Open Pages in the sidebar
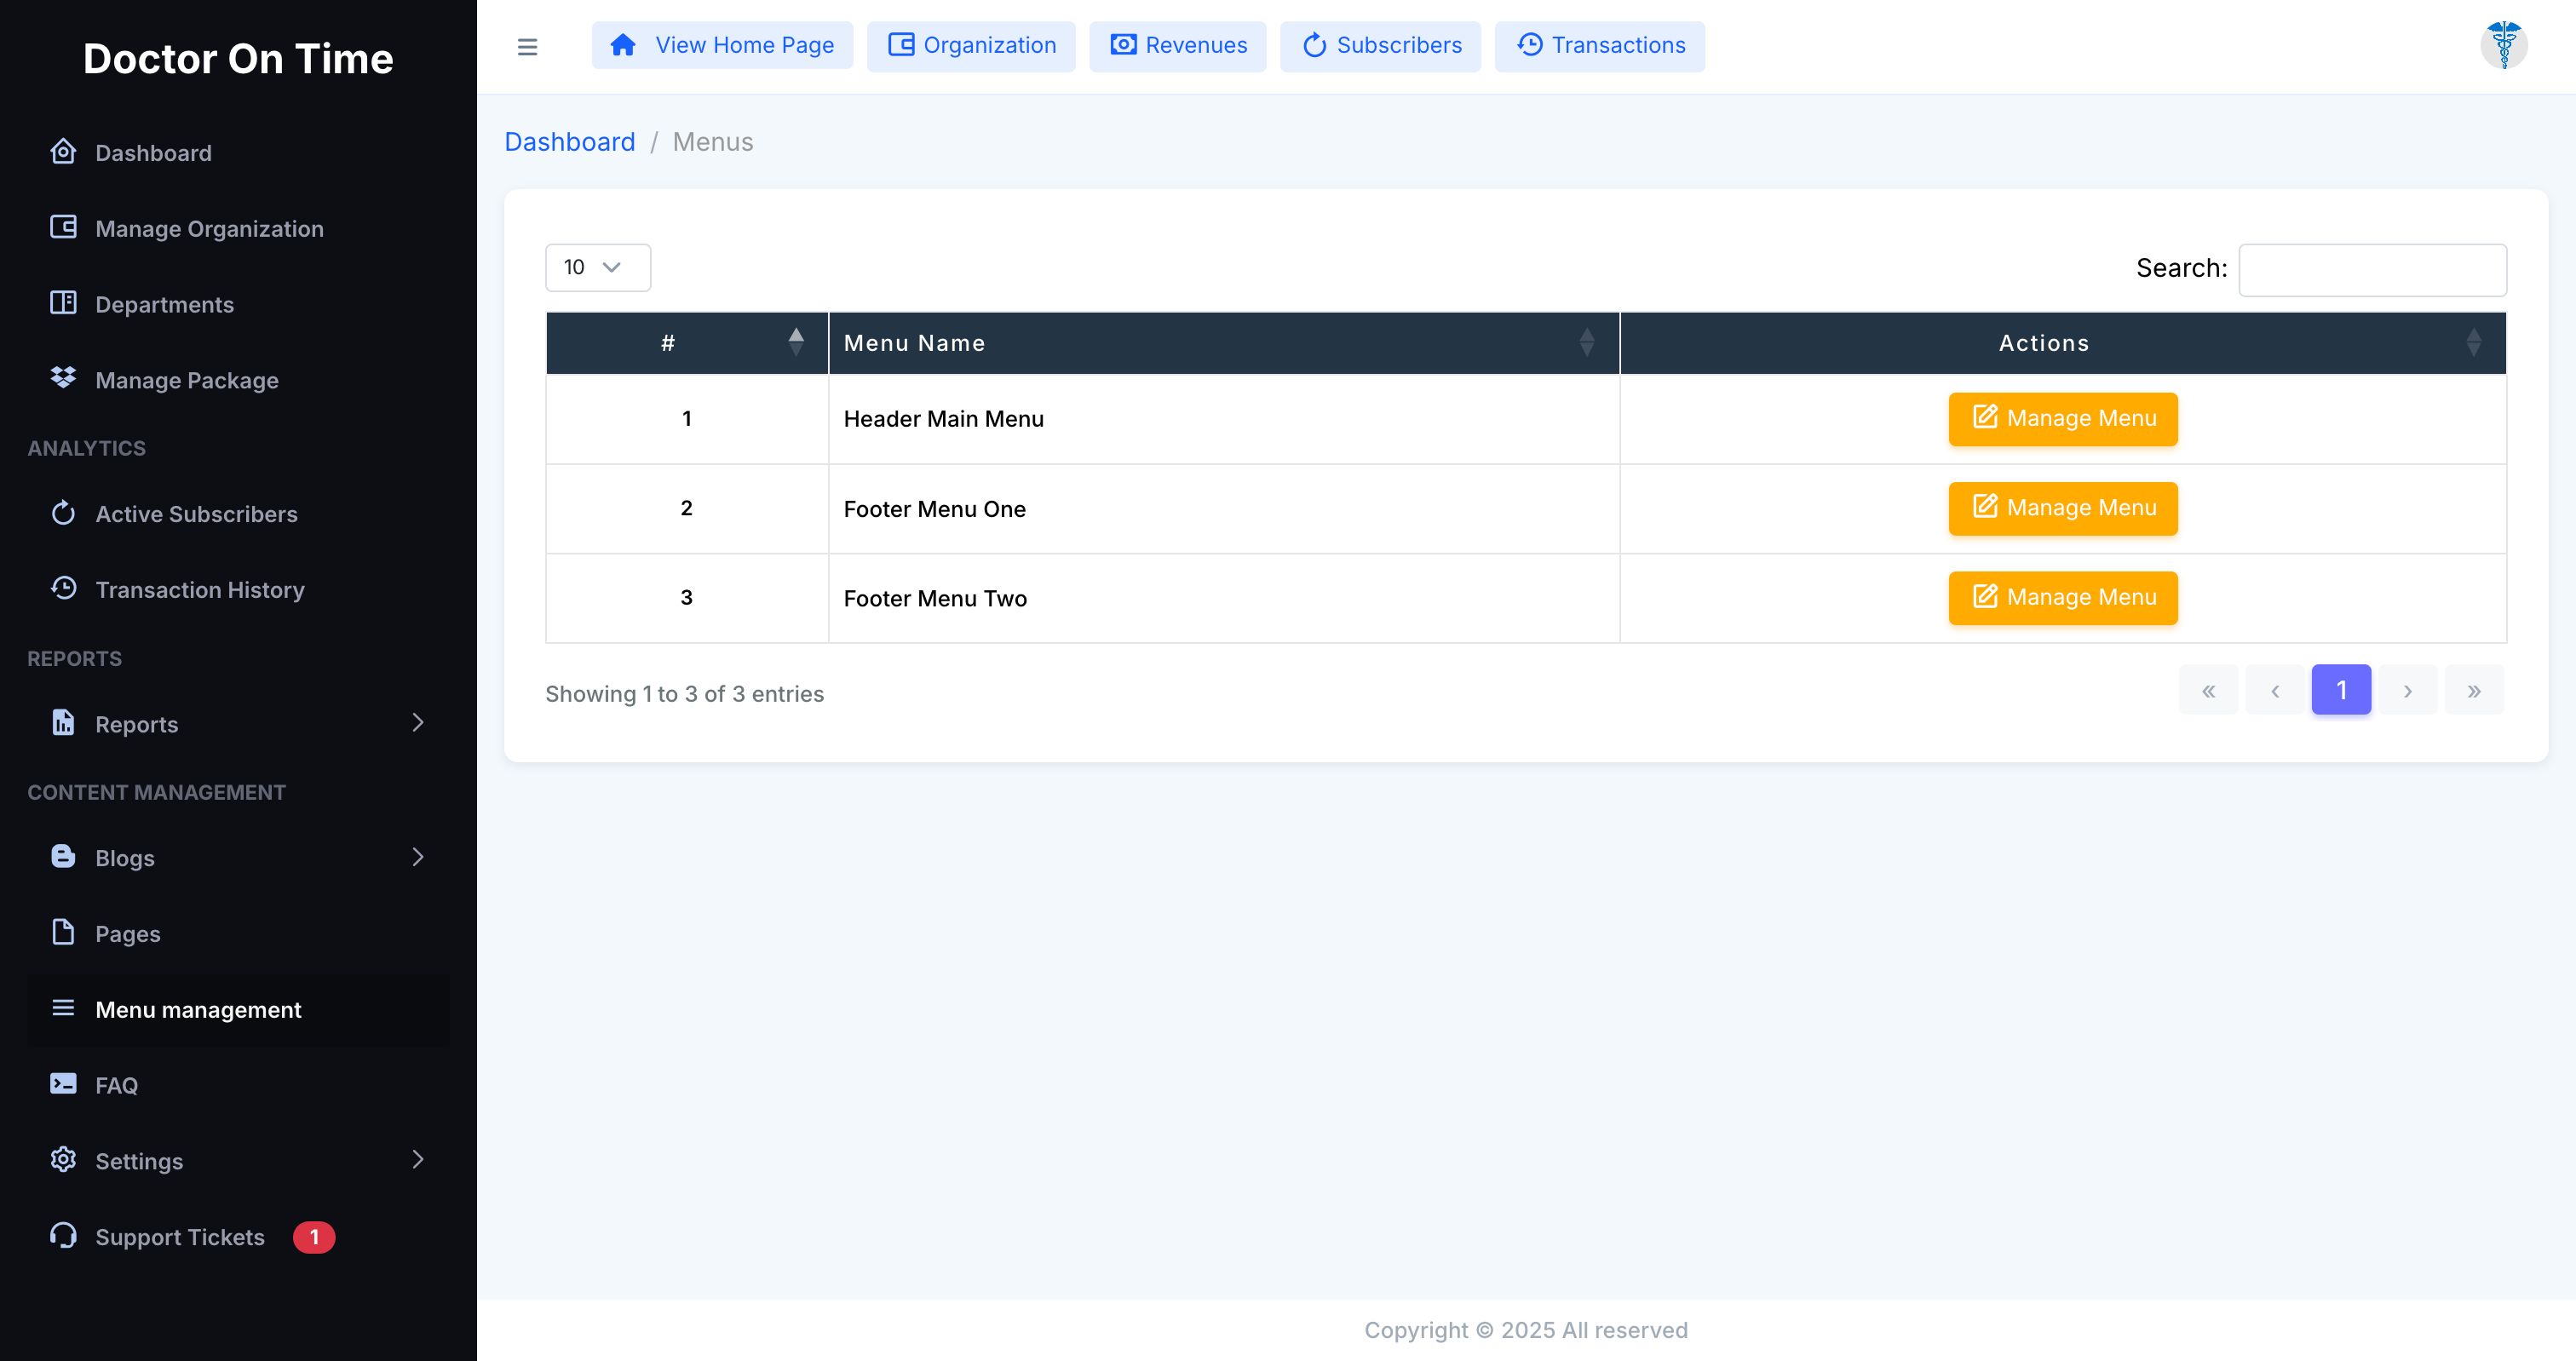Image resolution: width=2576 pixels, height=1361 pixels. [238, 934]
